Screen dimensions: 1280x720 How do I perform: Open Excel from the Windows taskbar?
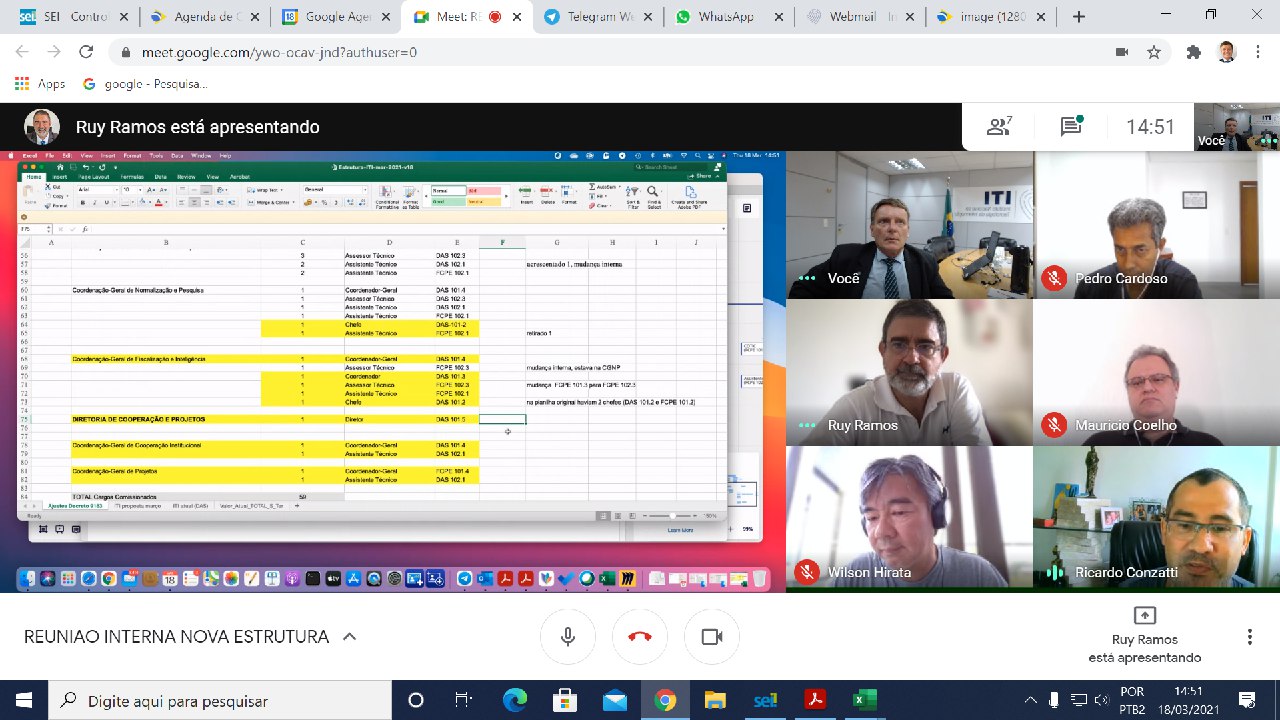point(864,699)
